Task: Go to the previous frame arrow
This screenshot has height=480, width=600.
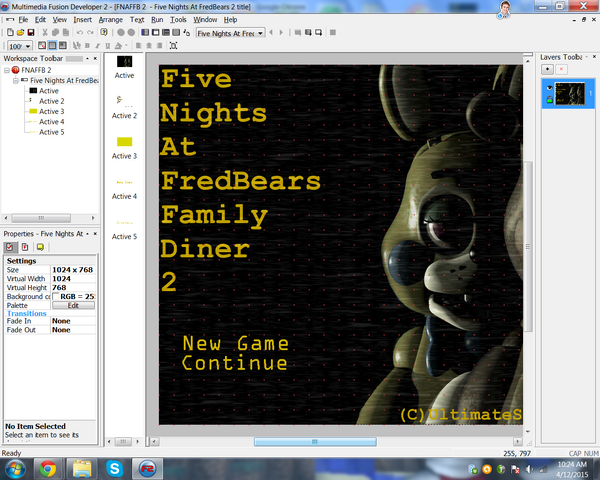Action: tap(271, 33)
